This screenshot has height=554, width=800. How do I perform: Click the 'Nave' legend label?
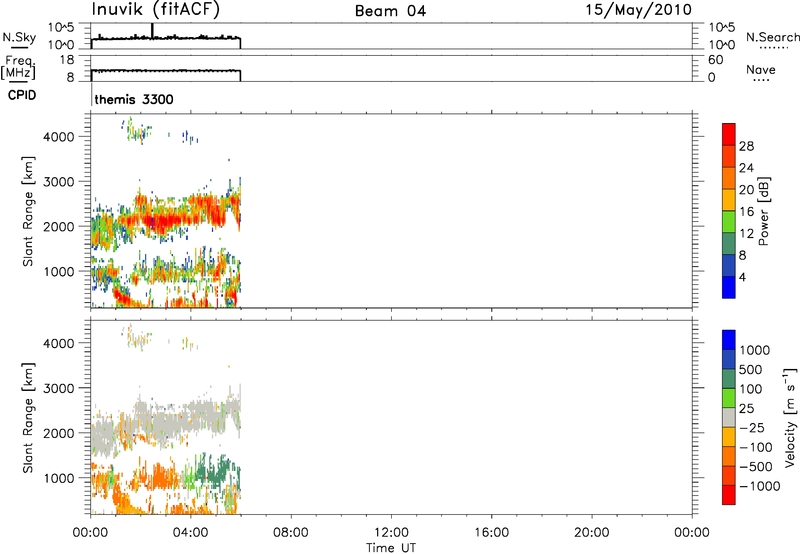[761, 69]
